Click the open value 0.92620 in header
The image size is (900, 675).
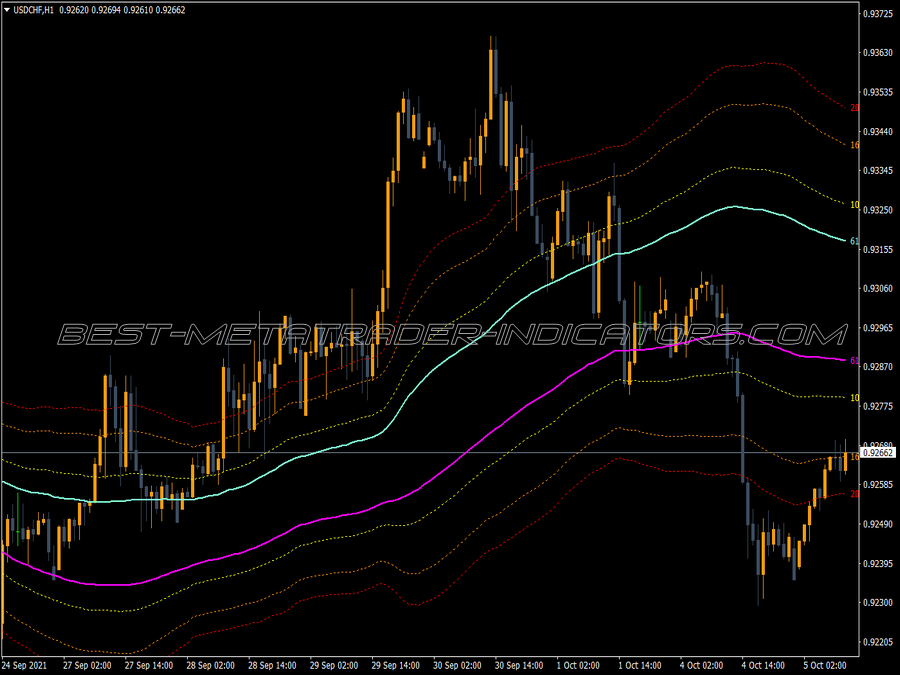73,10
